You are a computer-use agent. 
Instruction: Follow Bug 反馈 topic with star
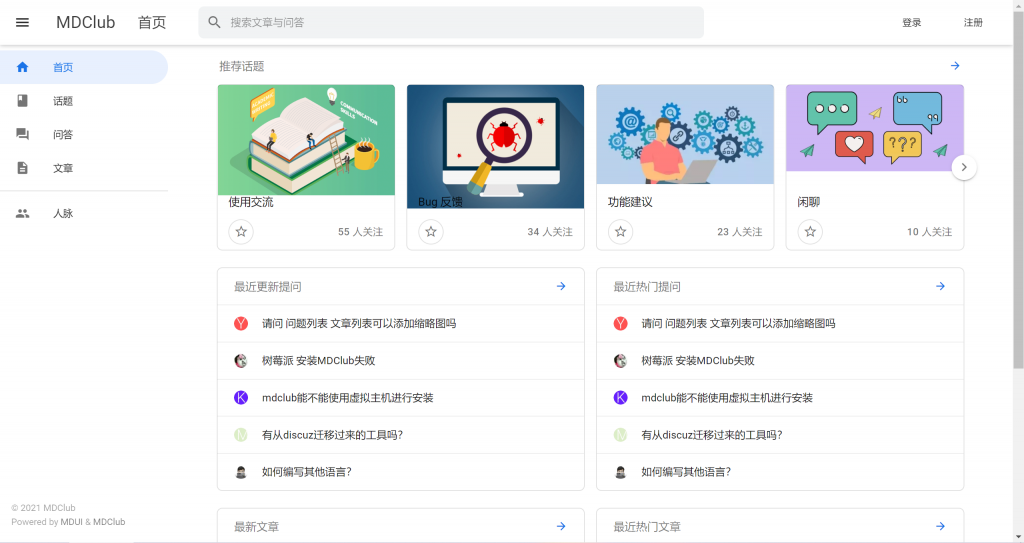[x=431, y=231]
